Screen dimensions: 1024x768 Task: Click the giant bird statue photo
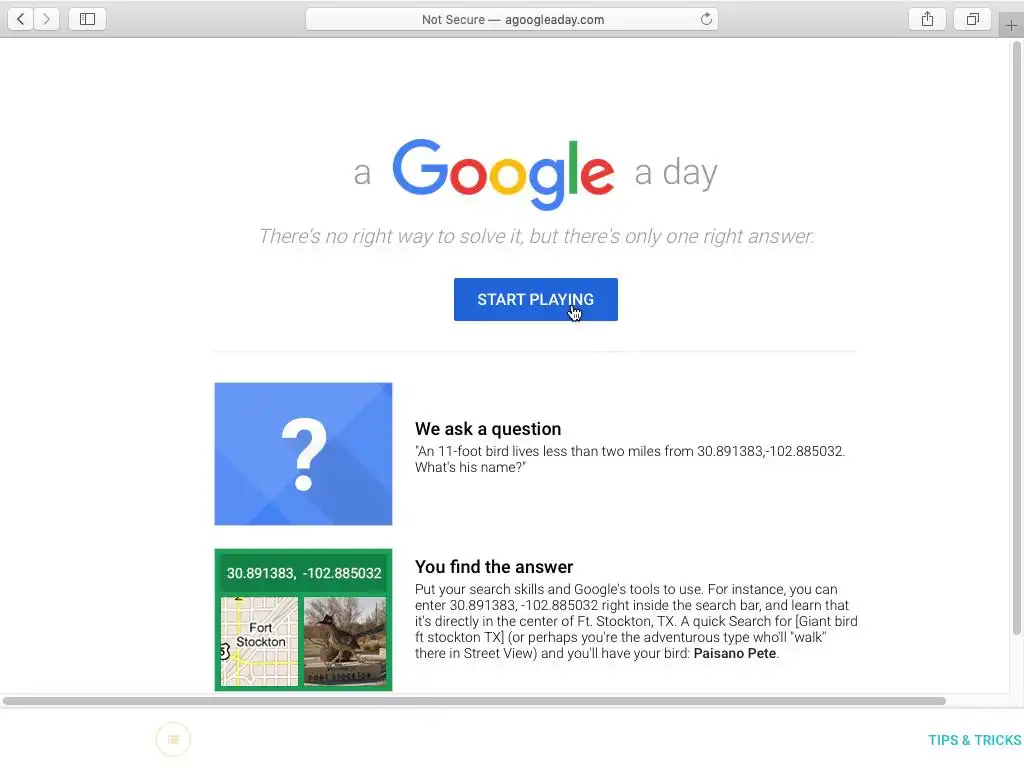[345, 641]
